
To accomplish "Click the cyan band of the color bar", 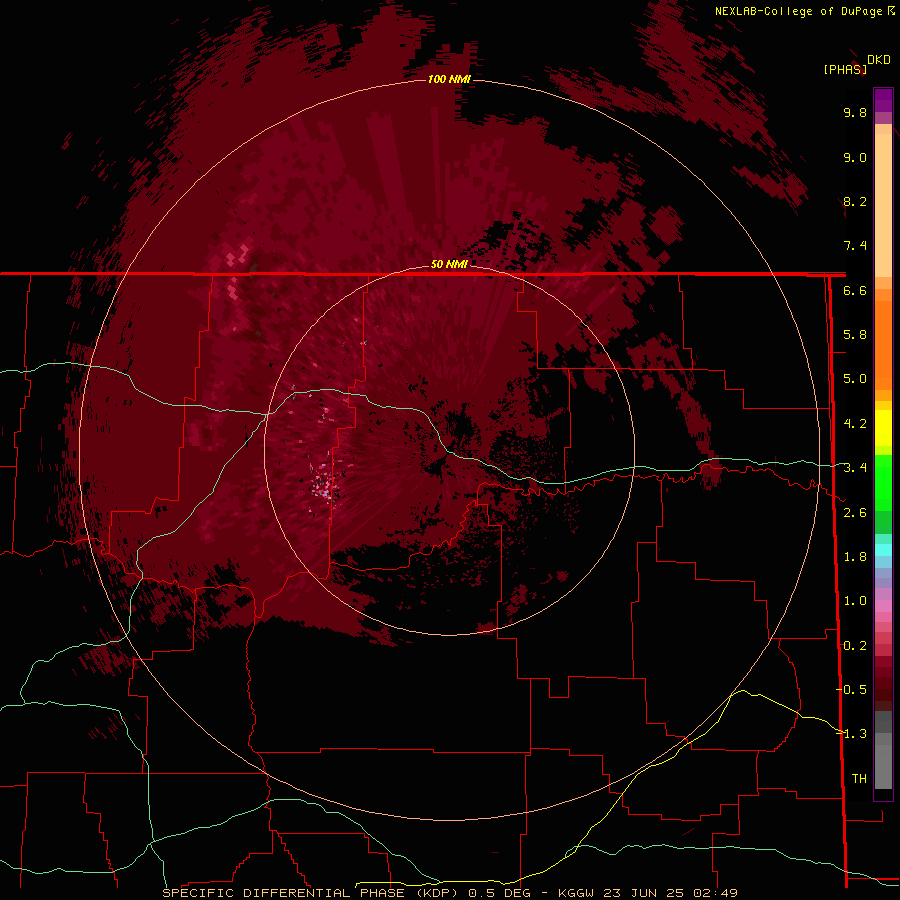I will click(x=883, y=550).
